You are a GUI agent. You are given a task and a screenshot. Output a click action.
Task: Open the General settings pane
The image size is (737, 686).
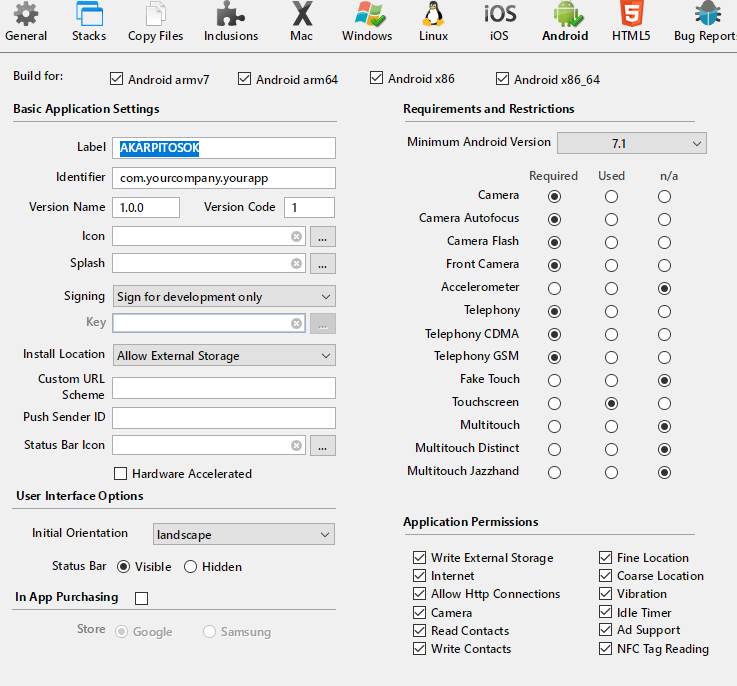(x=26, y=23)
